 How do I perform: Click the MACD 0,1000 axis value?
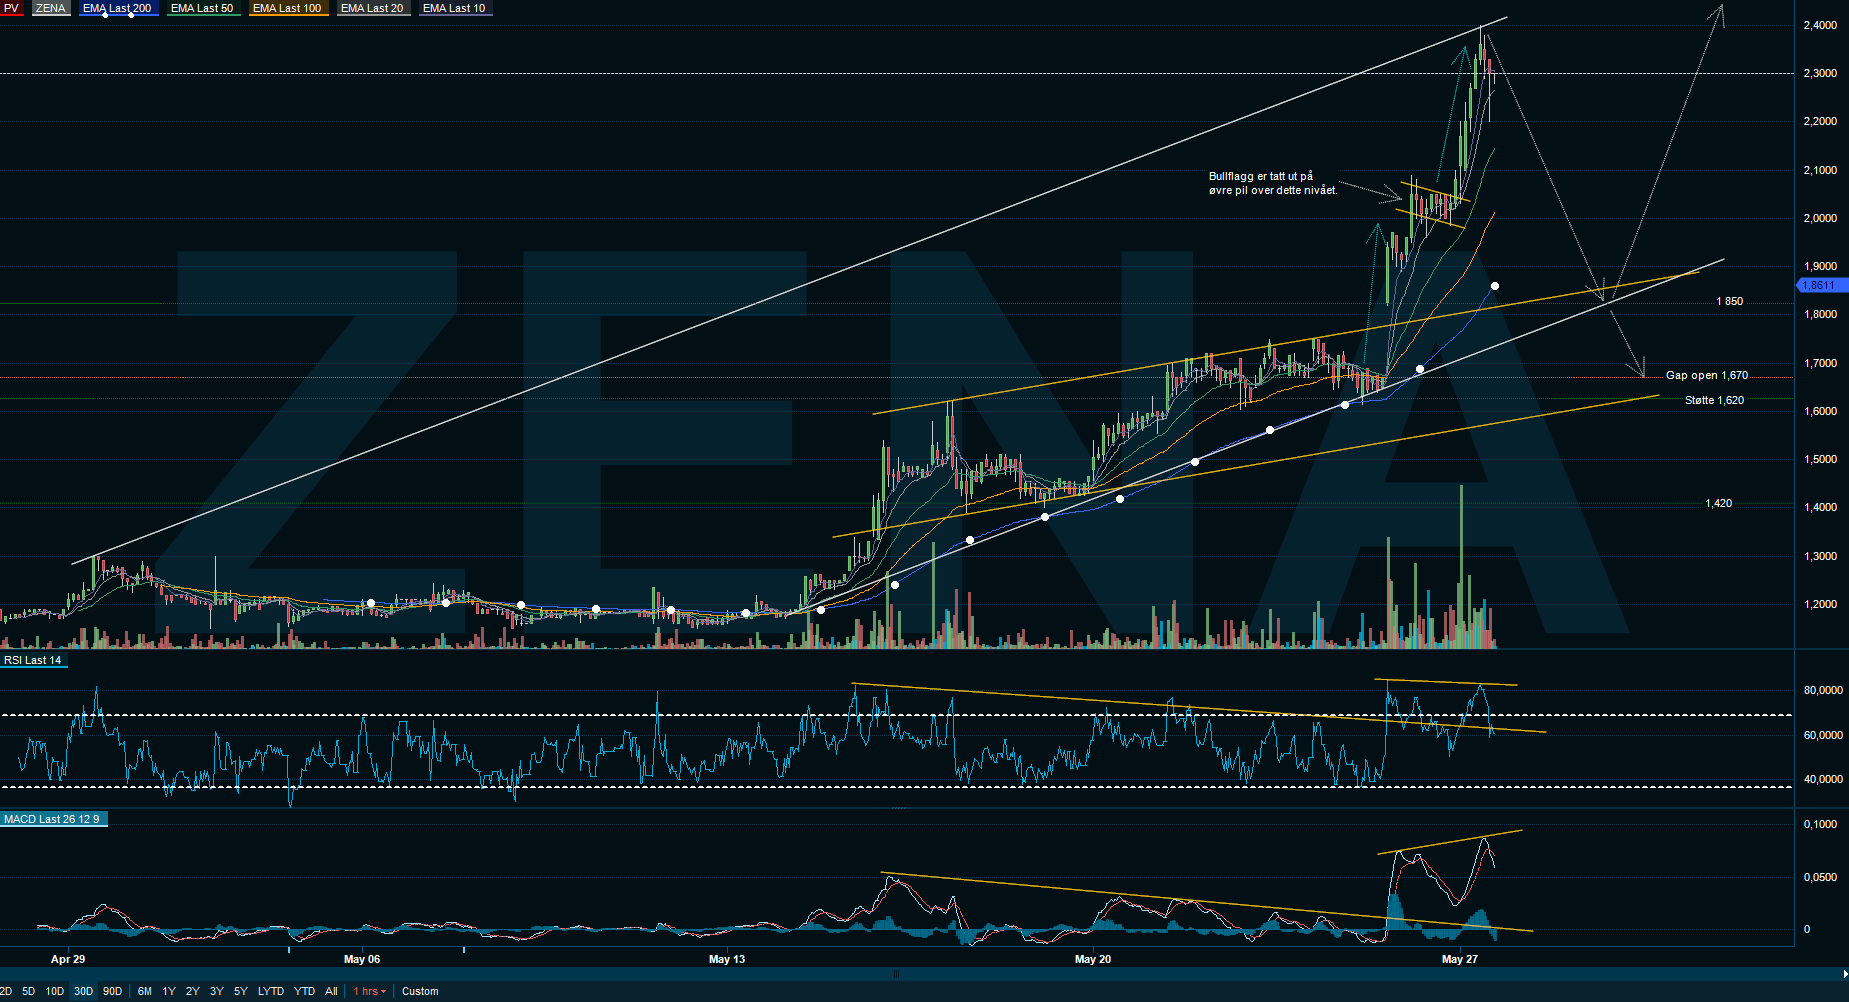point(1820,824)
